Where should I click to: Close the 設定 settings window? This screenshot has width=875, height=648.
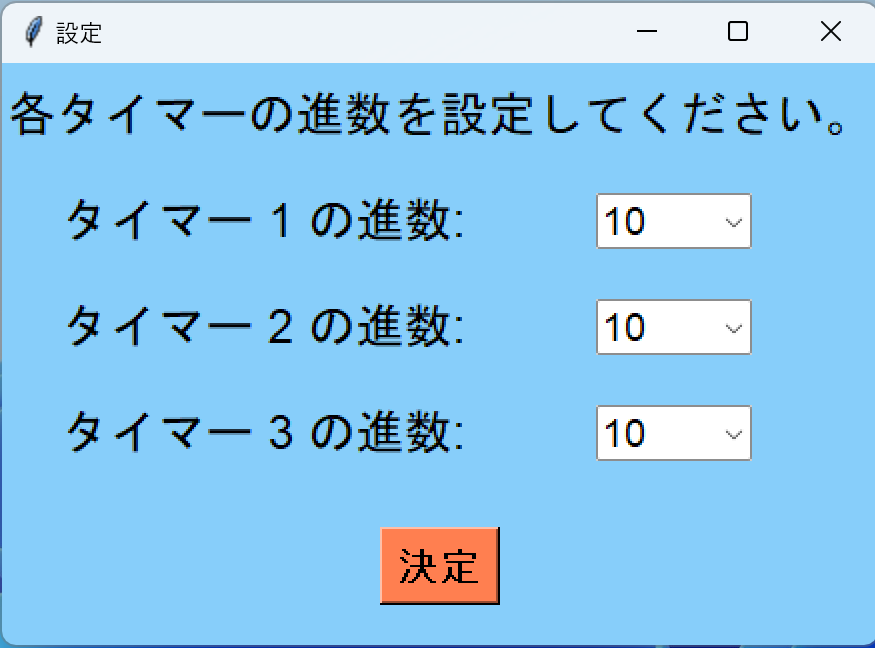pos(830,31)
